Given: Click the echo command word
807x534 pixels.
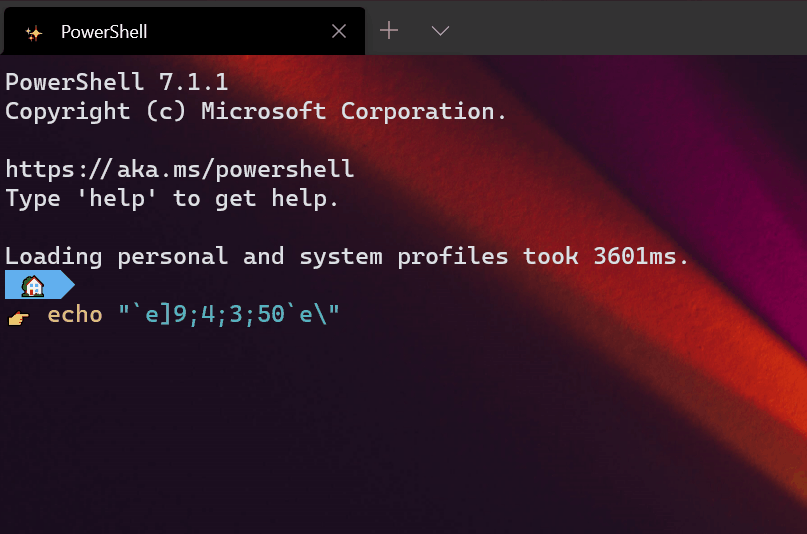Looking at the screenshot, I should click(75, 314).
